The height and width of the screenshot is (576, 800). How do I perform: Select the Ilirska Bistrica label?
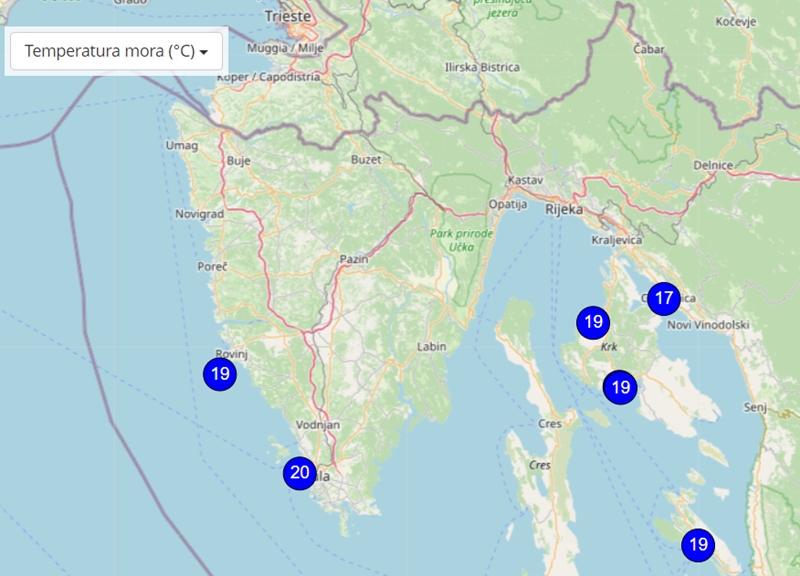[482, 67]
